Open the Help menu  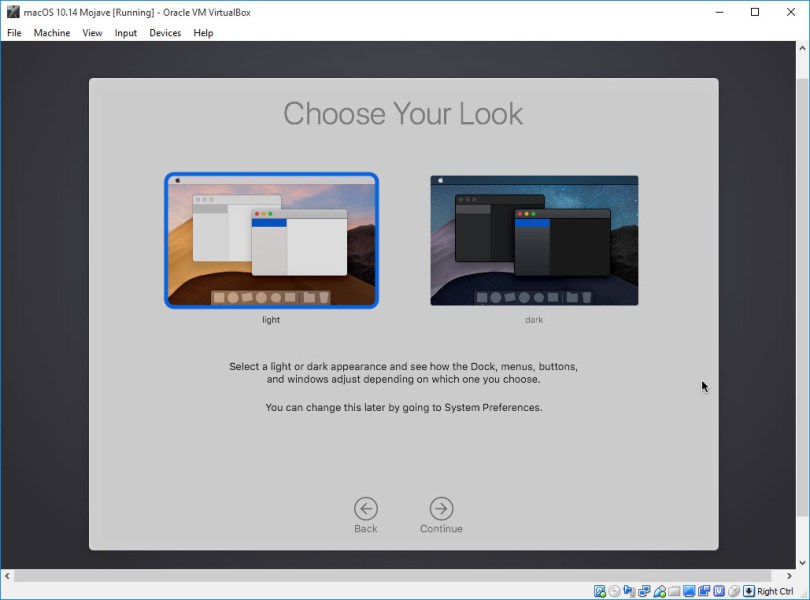tap(203, 33)
